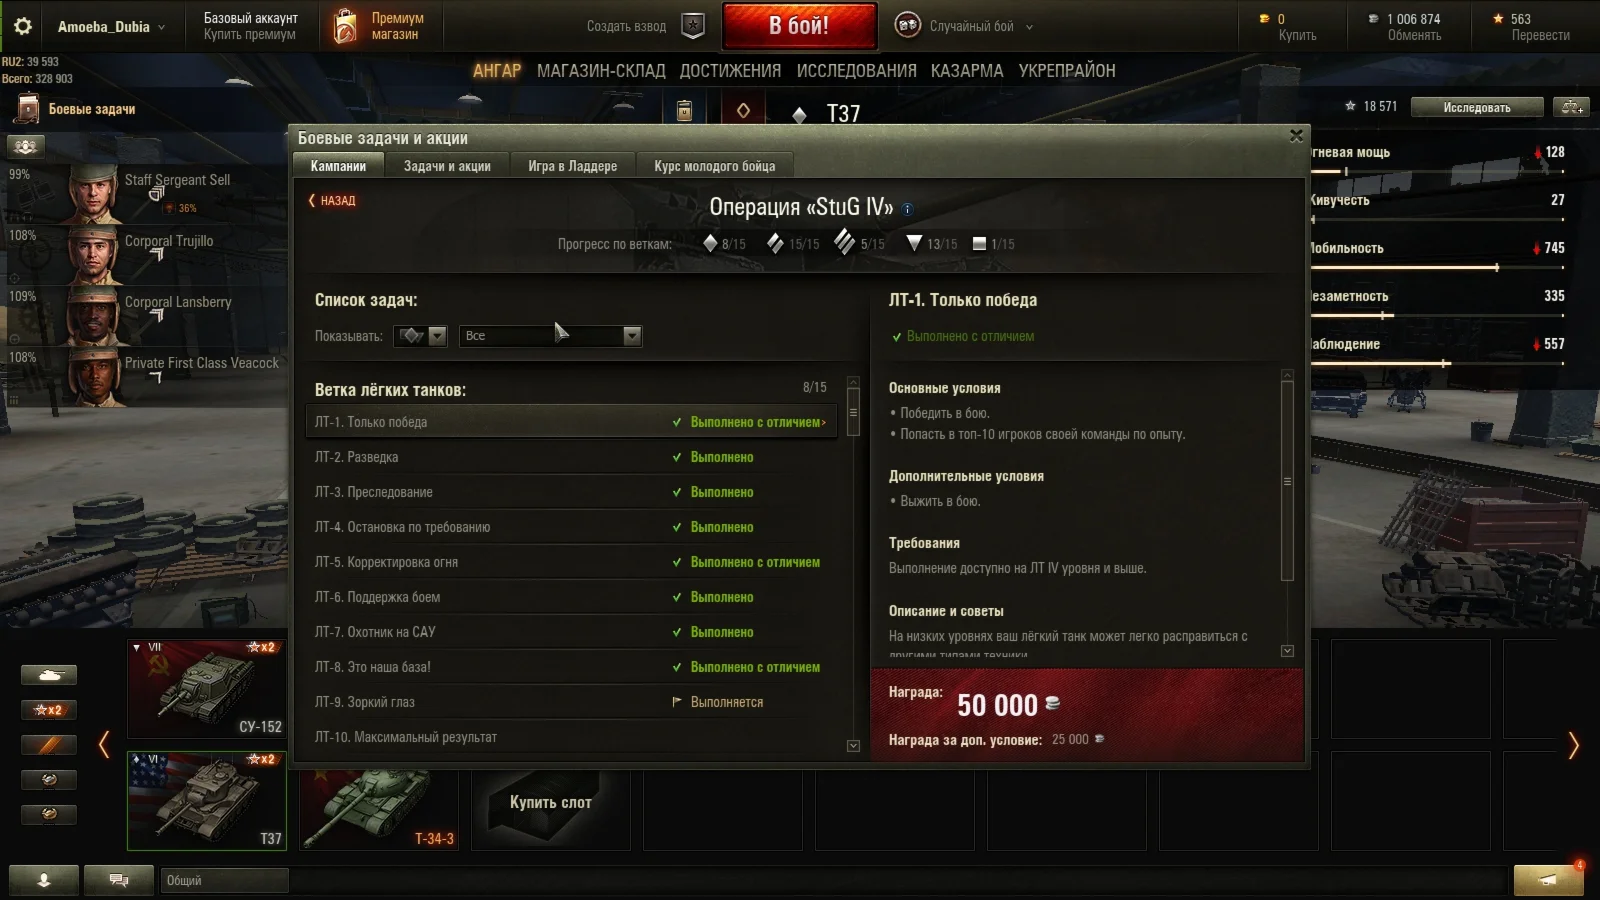Expand the Все status filter dropdown
The image size is (1600, 900).
point(551,336)
